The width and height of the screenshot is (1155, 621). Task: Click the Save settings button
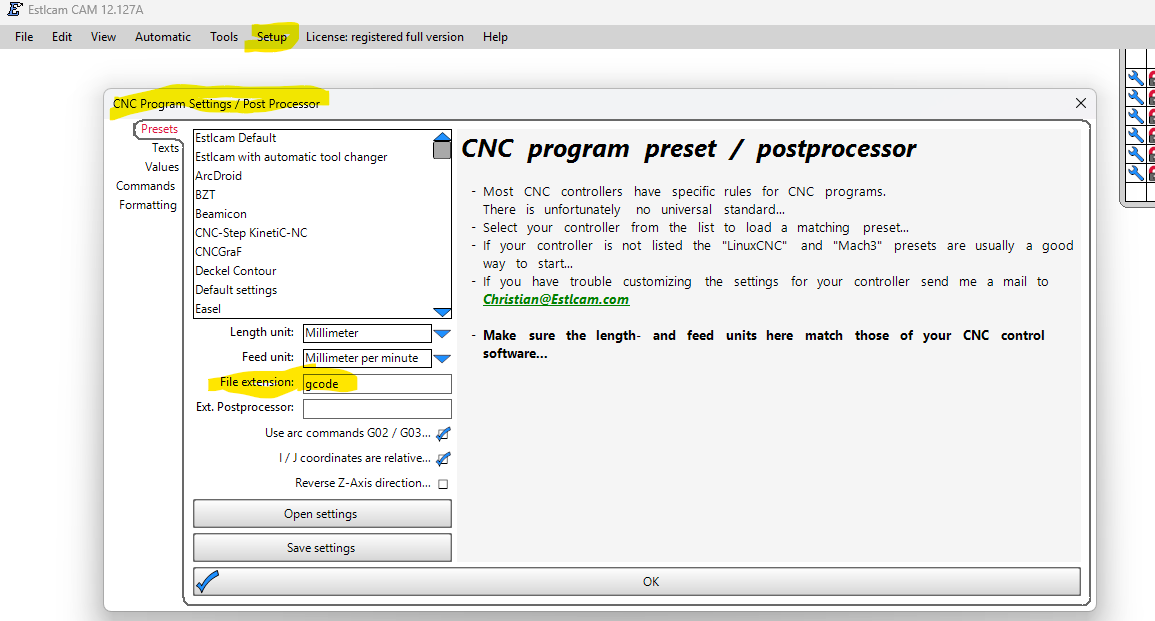coord(322,547)
